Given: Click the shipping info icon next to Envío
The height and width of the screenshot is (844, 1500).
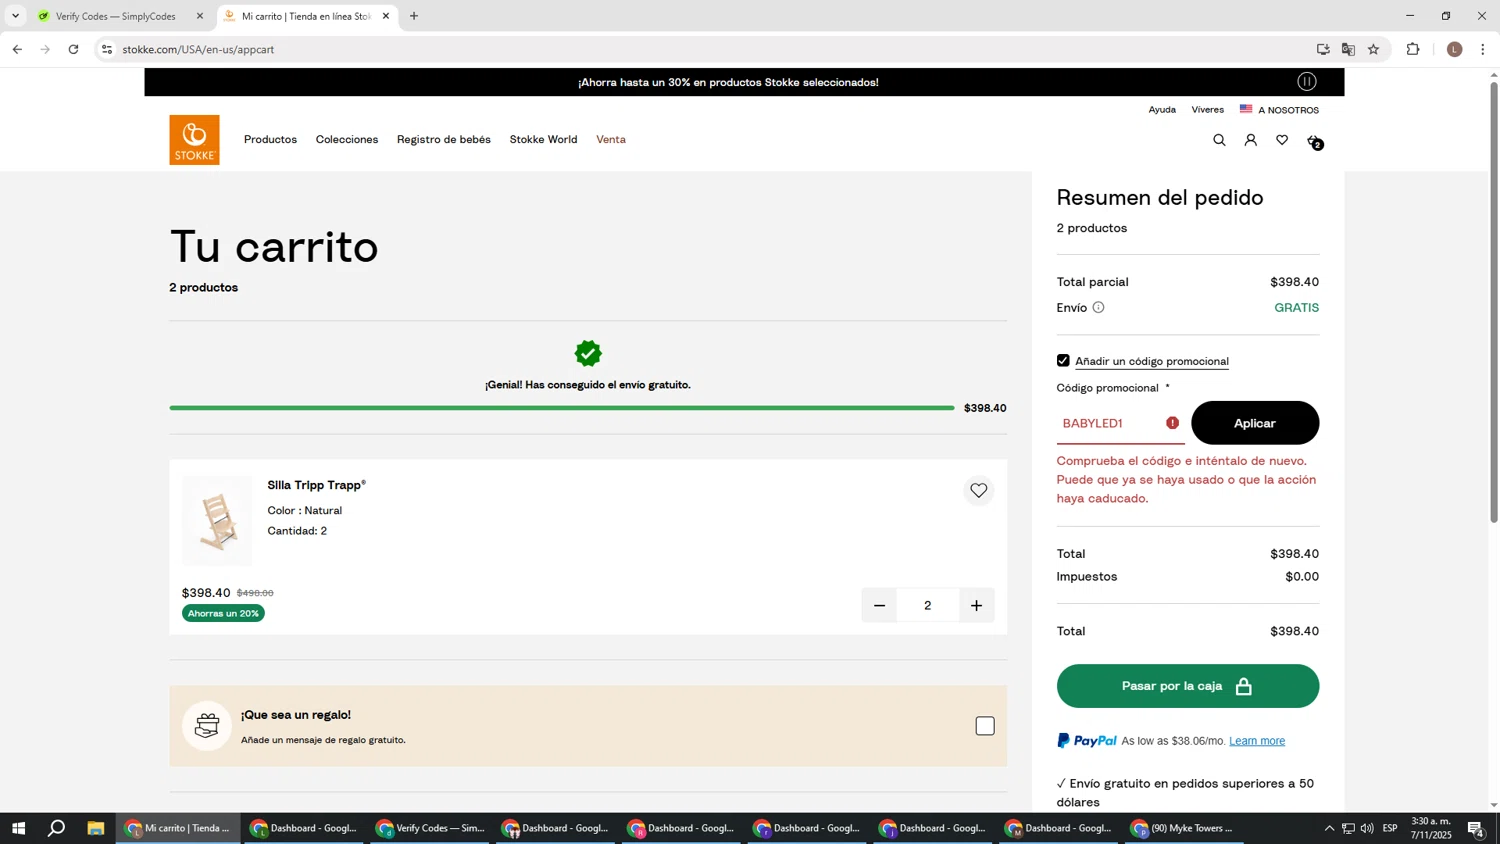Looking at the screenshot, I should click(x=1098, y=308).
